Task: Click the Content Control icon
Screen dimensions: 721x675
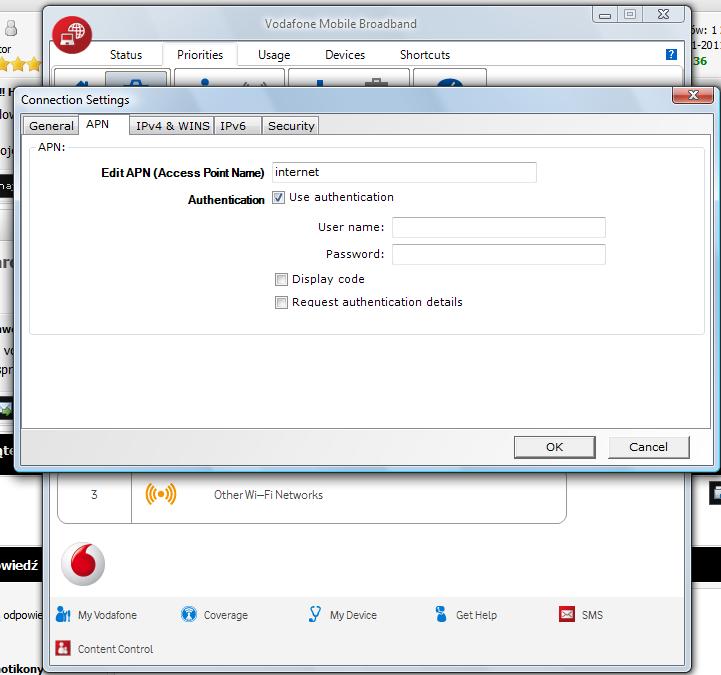Action: 64,648
